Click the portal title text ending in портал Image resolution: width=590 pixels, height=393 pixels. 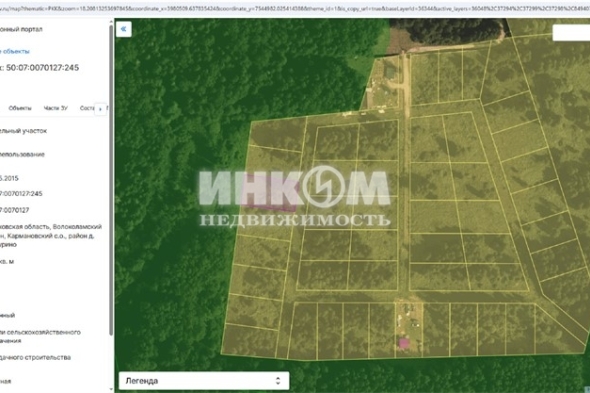(x=21, y=29)
